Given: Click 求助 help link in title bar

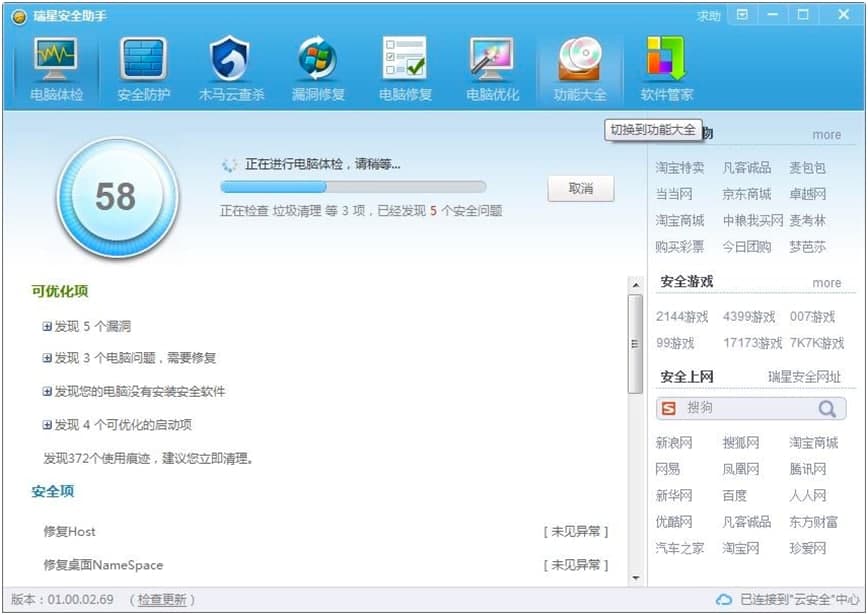Looking at the screenshot, I should (709, 16).
